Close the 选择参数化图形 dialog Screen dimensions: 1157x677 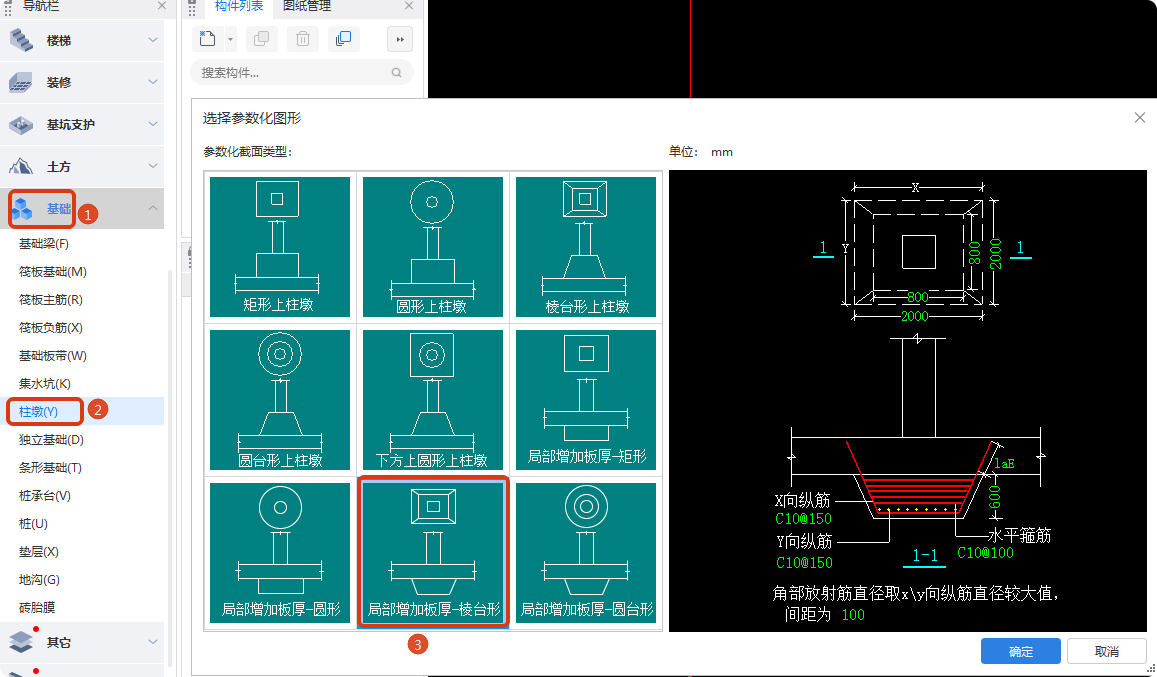[1139, 117]
